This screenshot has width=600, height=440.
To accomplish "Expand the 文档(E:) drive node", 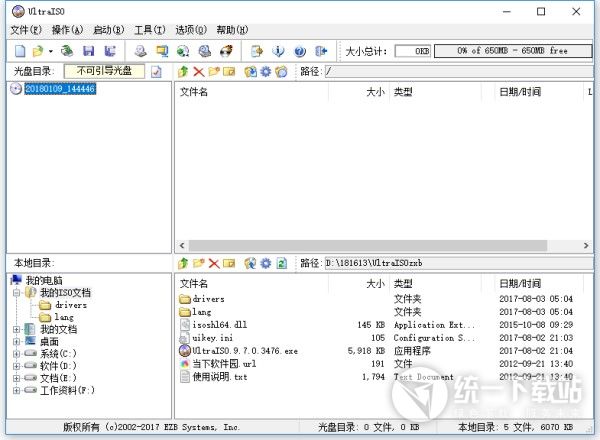I will point(16,378).
